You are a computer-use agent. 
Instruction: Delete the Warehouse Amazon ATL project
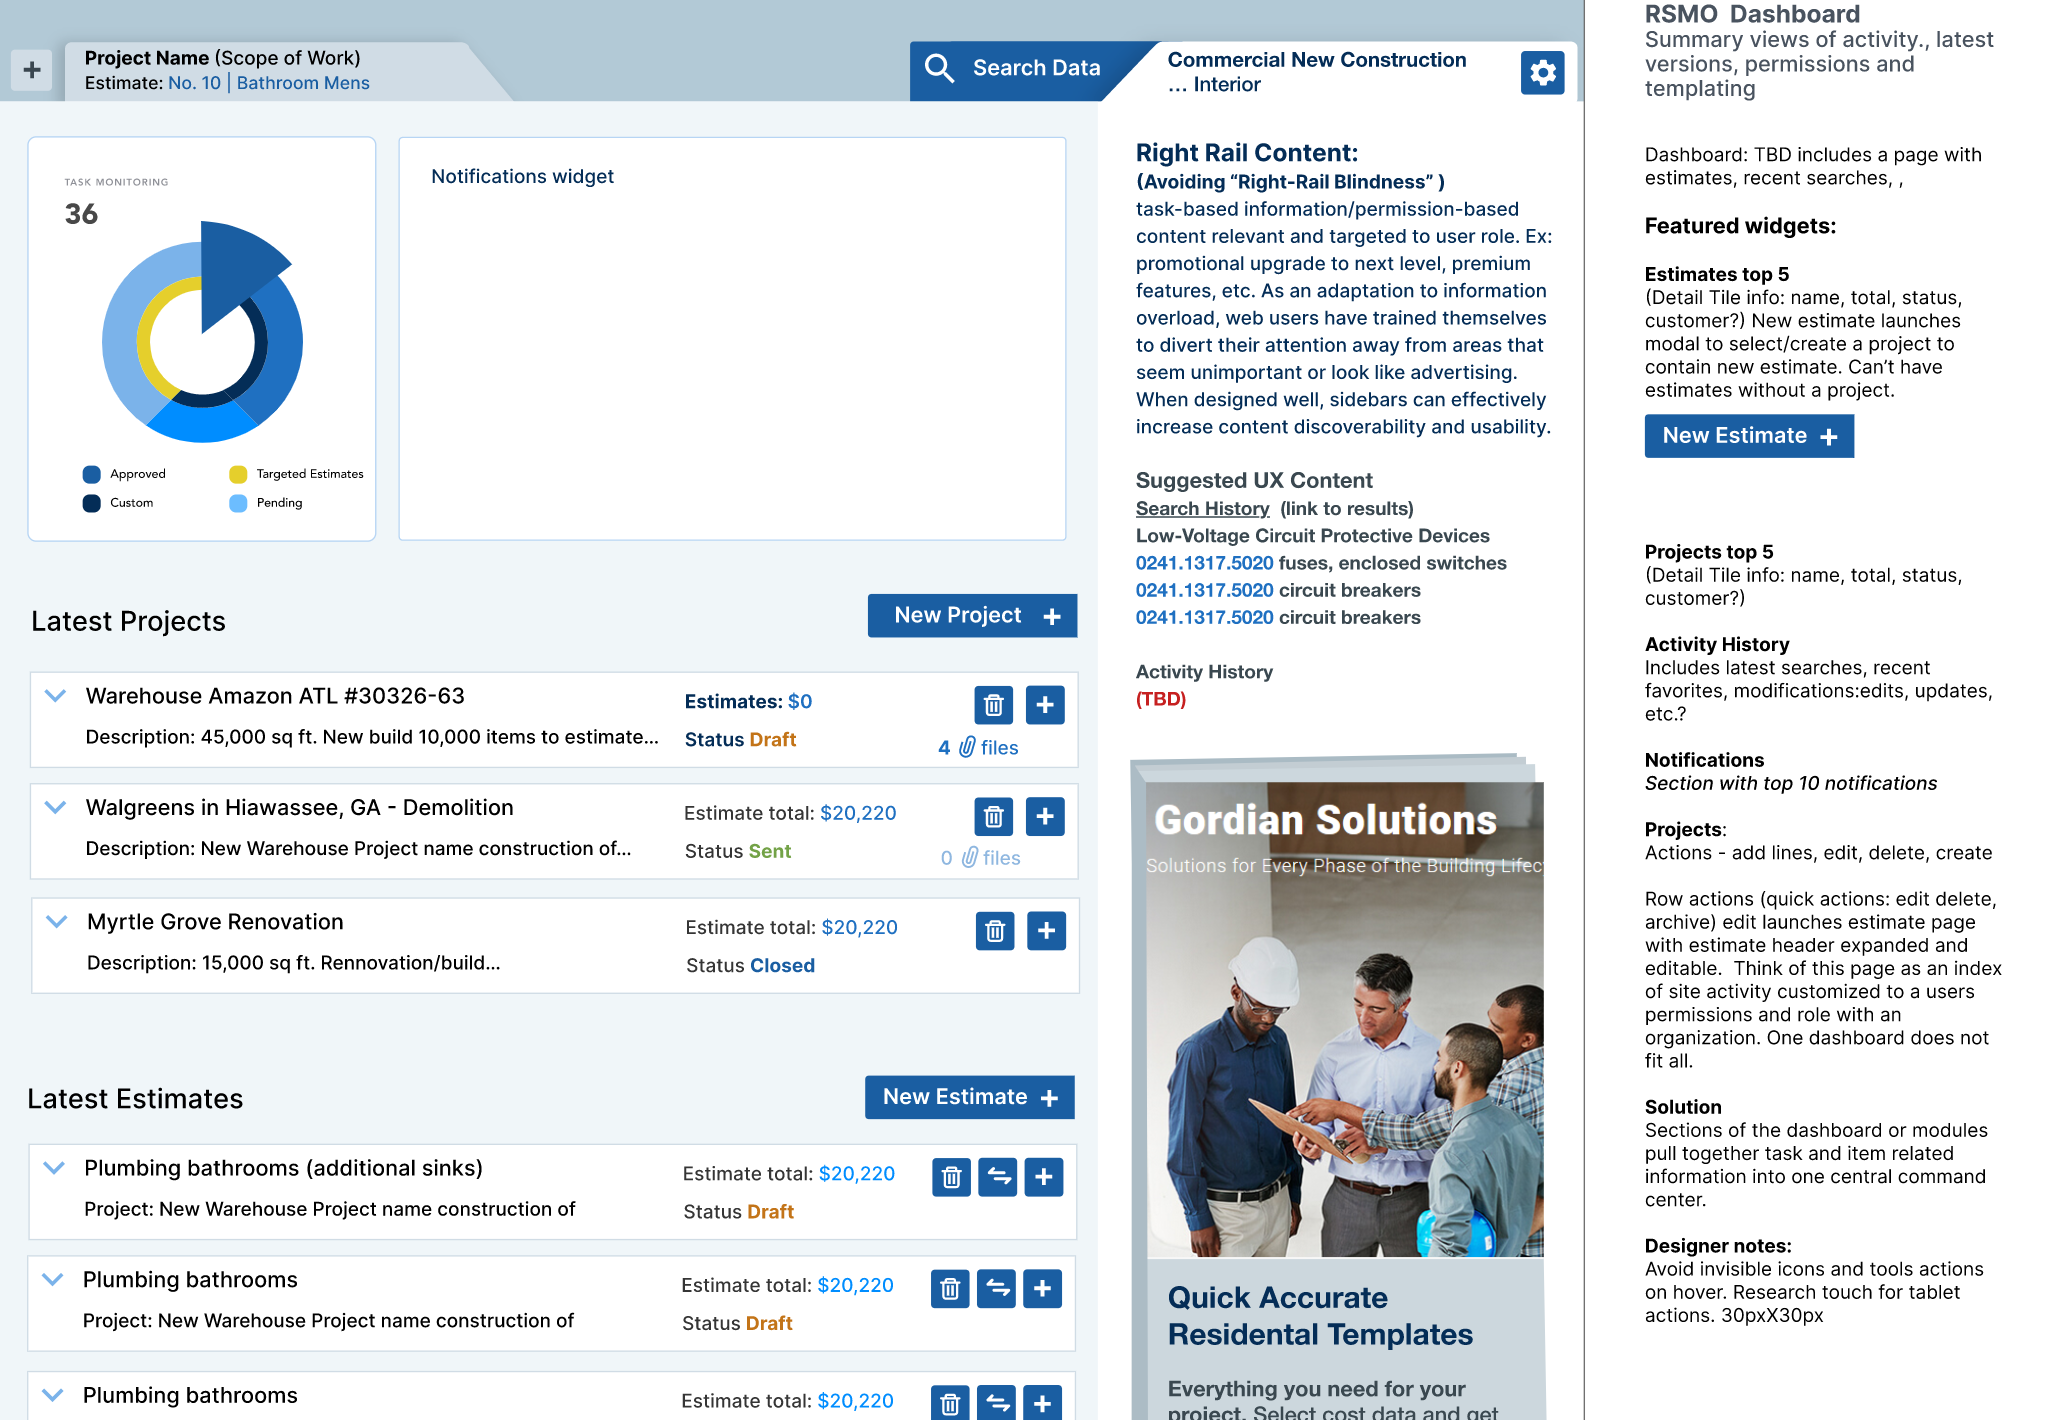click(x=993, y=705)
